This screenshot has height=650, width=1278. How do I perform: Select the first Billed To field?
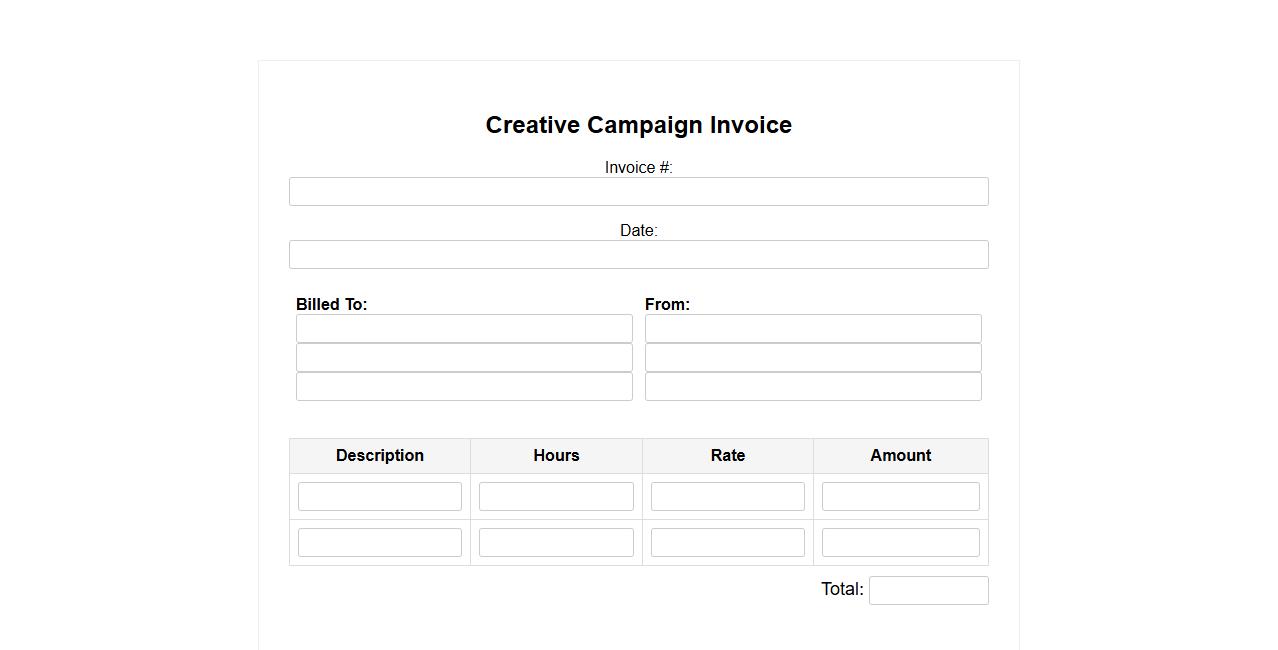coord(464,329)
